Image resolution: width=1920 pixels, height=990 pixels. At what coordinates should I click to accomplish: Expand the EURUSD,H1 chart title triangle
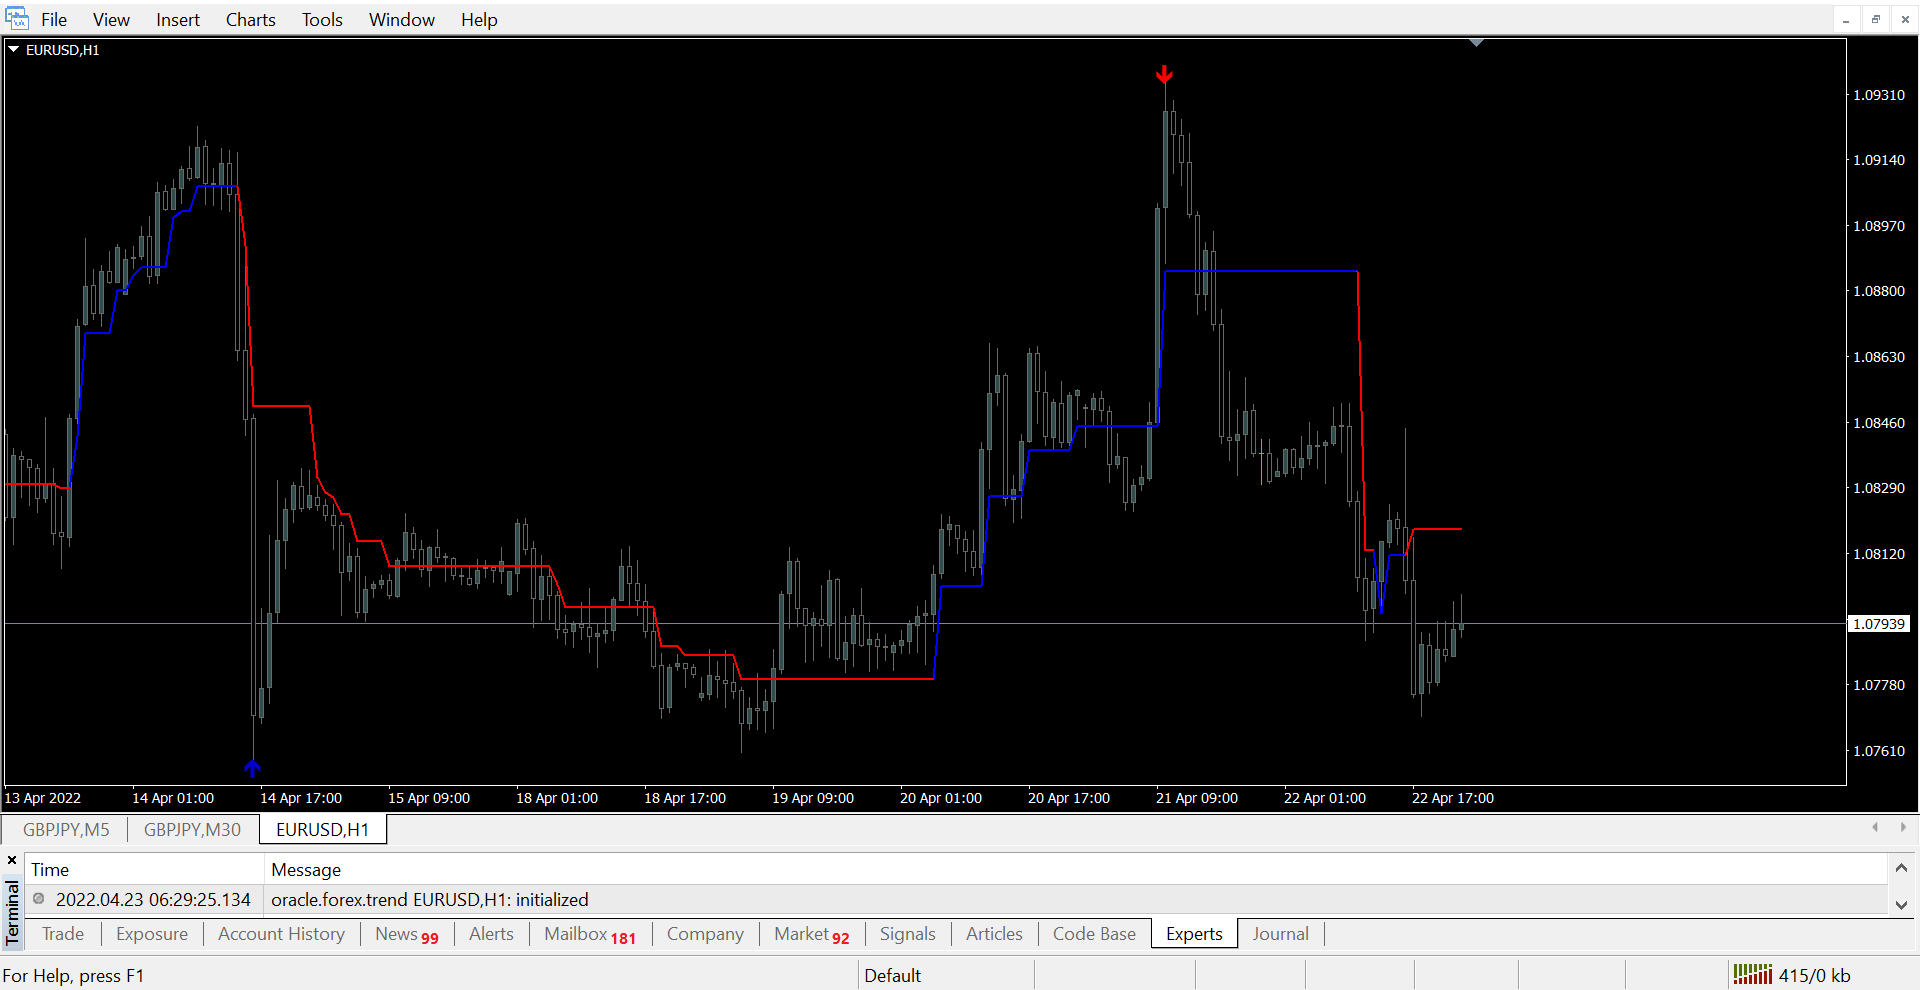point(14,49)
